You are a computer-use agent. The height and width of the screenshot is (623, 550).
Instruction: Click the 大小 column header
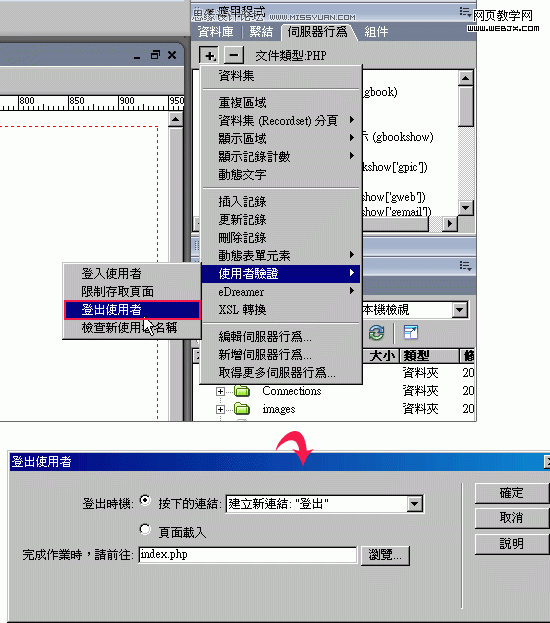382,356
